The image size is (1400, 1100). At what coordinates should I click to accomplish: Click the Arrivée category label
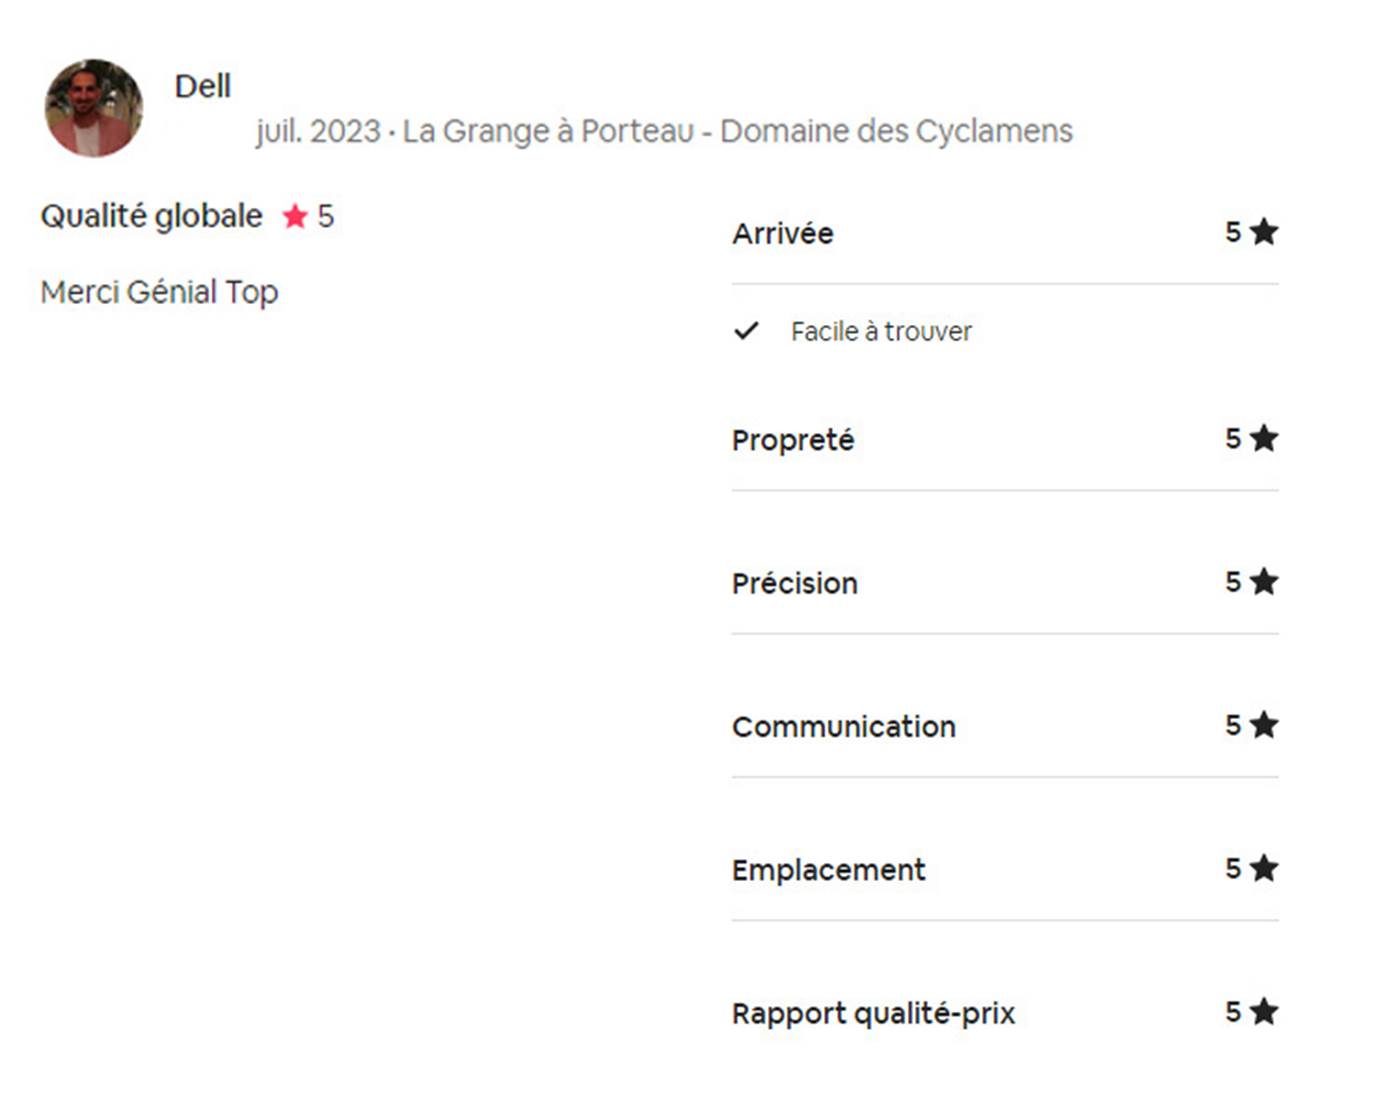[x=783, y=234]
